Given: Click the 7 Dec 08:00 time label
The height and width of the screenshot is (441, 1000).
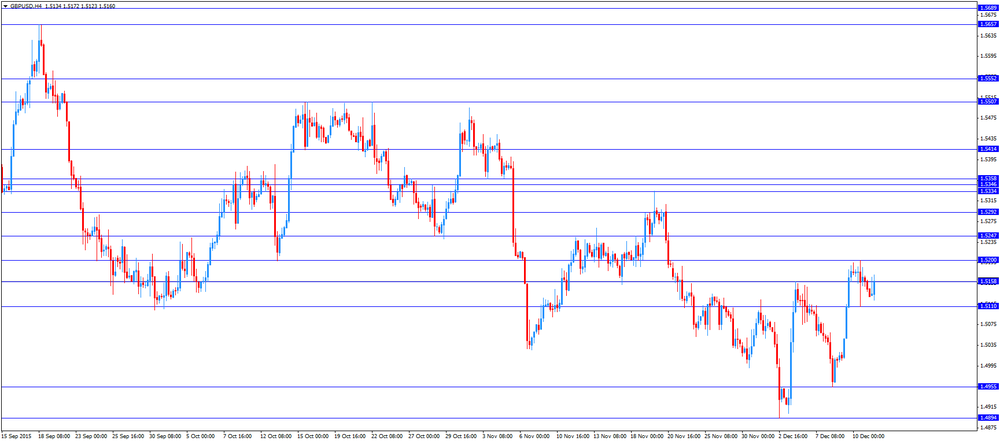Looking at the screenshot, I should click(830, 437).
